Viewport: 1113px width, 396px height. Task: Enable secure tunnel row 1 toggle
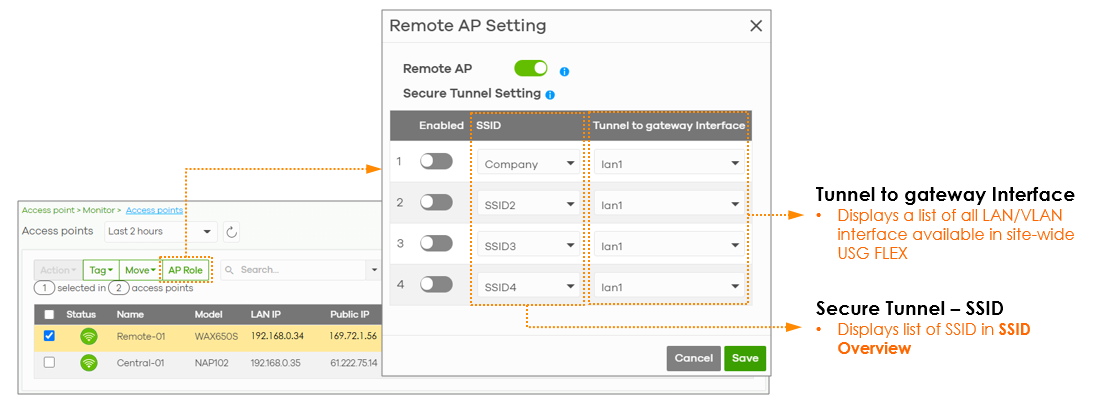click(x=436, y=162)
